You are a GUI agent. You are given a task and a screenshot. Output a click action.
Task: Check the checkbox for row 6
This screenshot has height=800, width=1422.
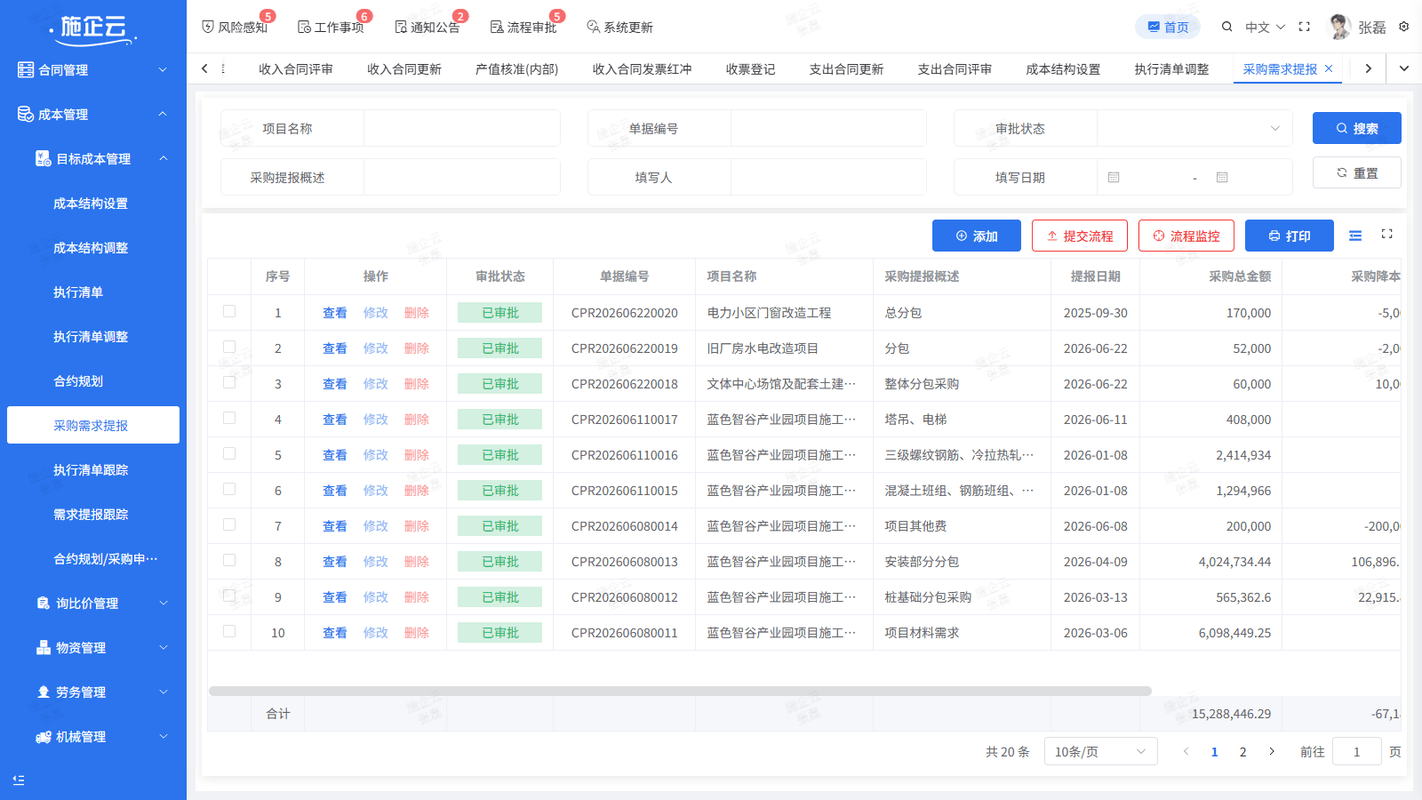point(229,489)
